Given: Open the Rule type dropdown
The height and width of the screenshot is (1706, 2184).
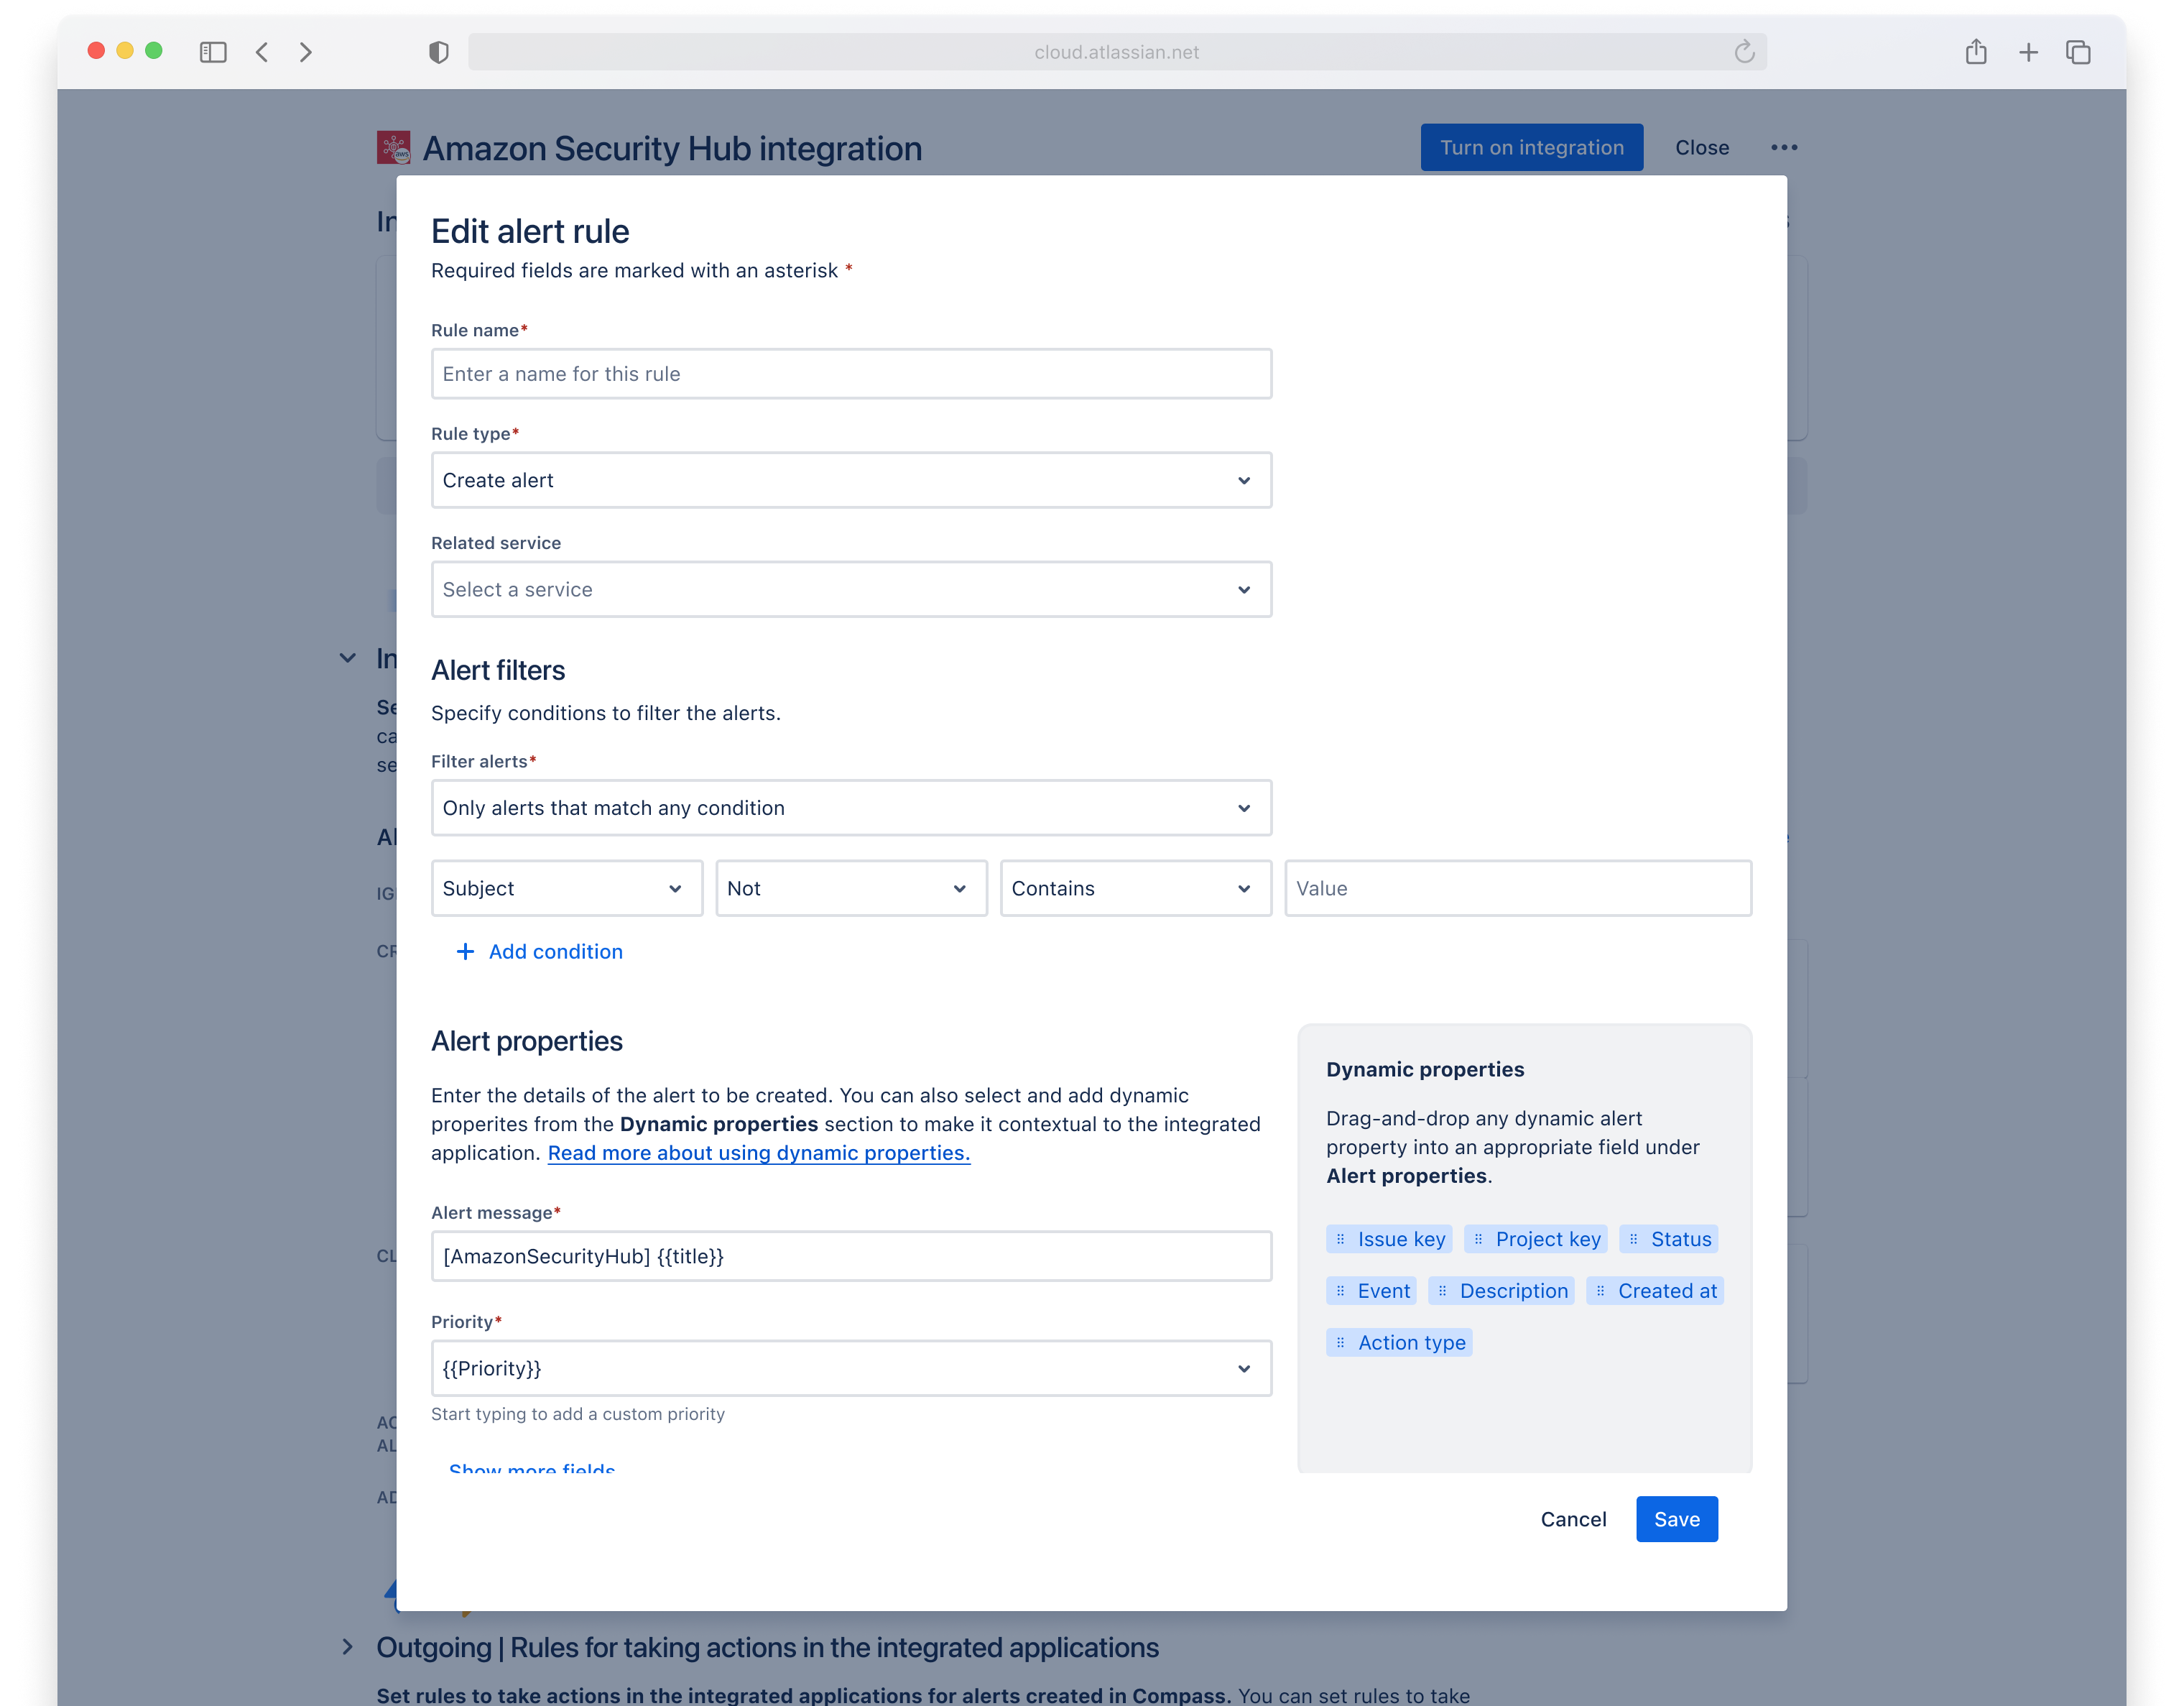Looking at the screenshot, I should coord(851,480).
